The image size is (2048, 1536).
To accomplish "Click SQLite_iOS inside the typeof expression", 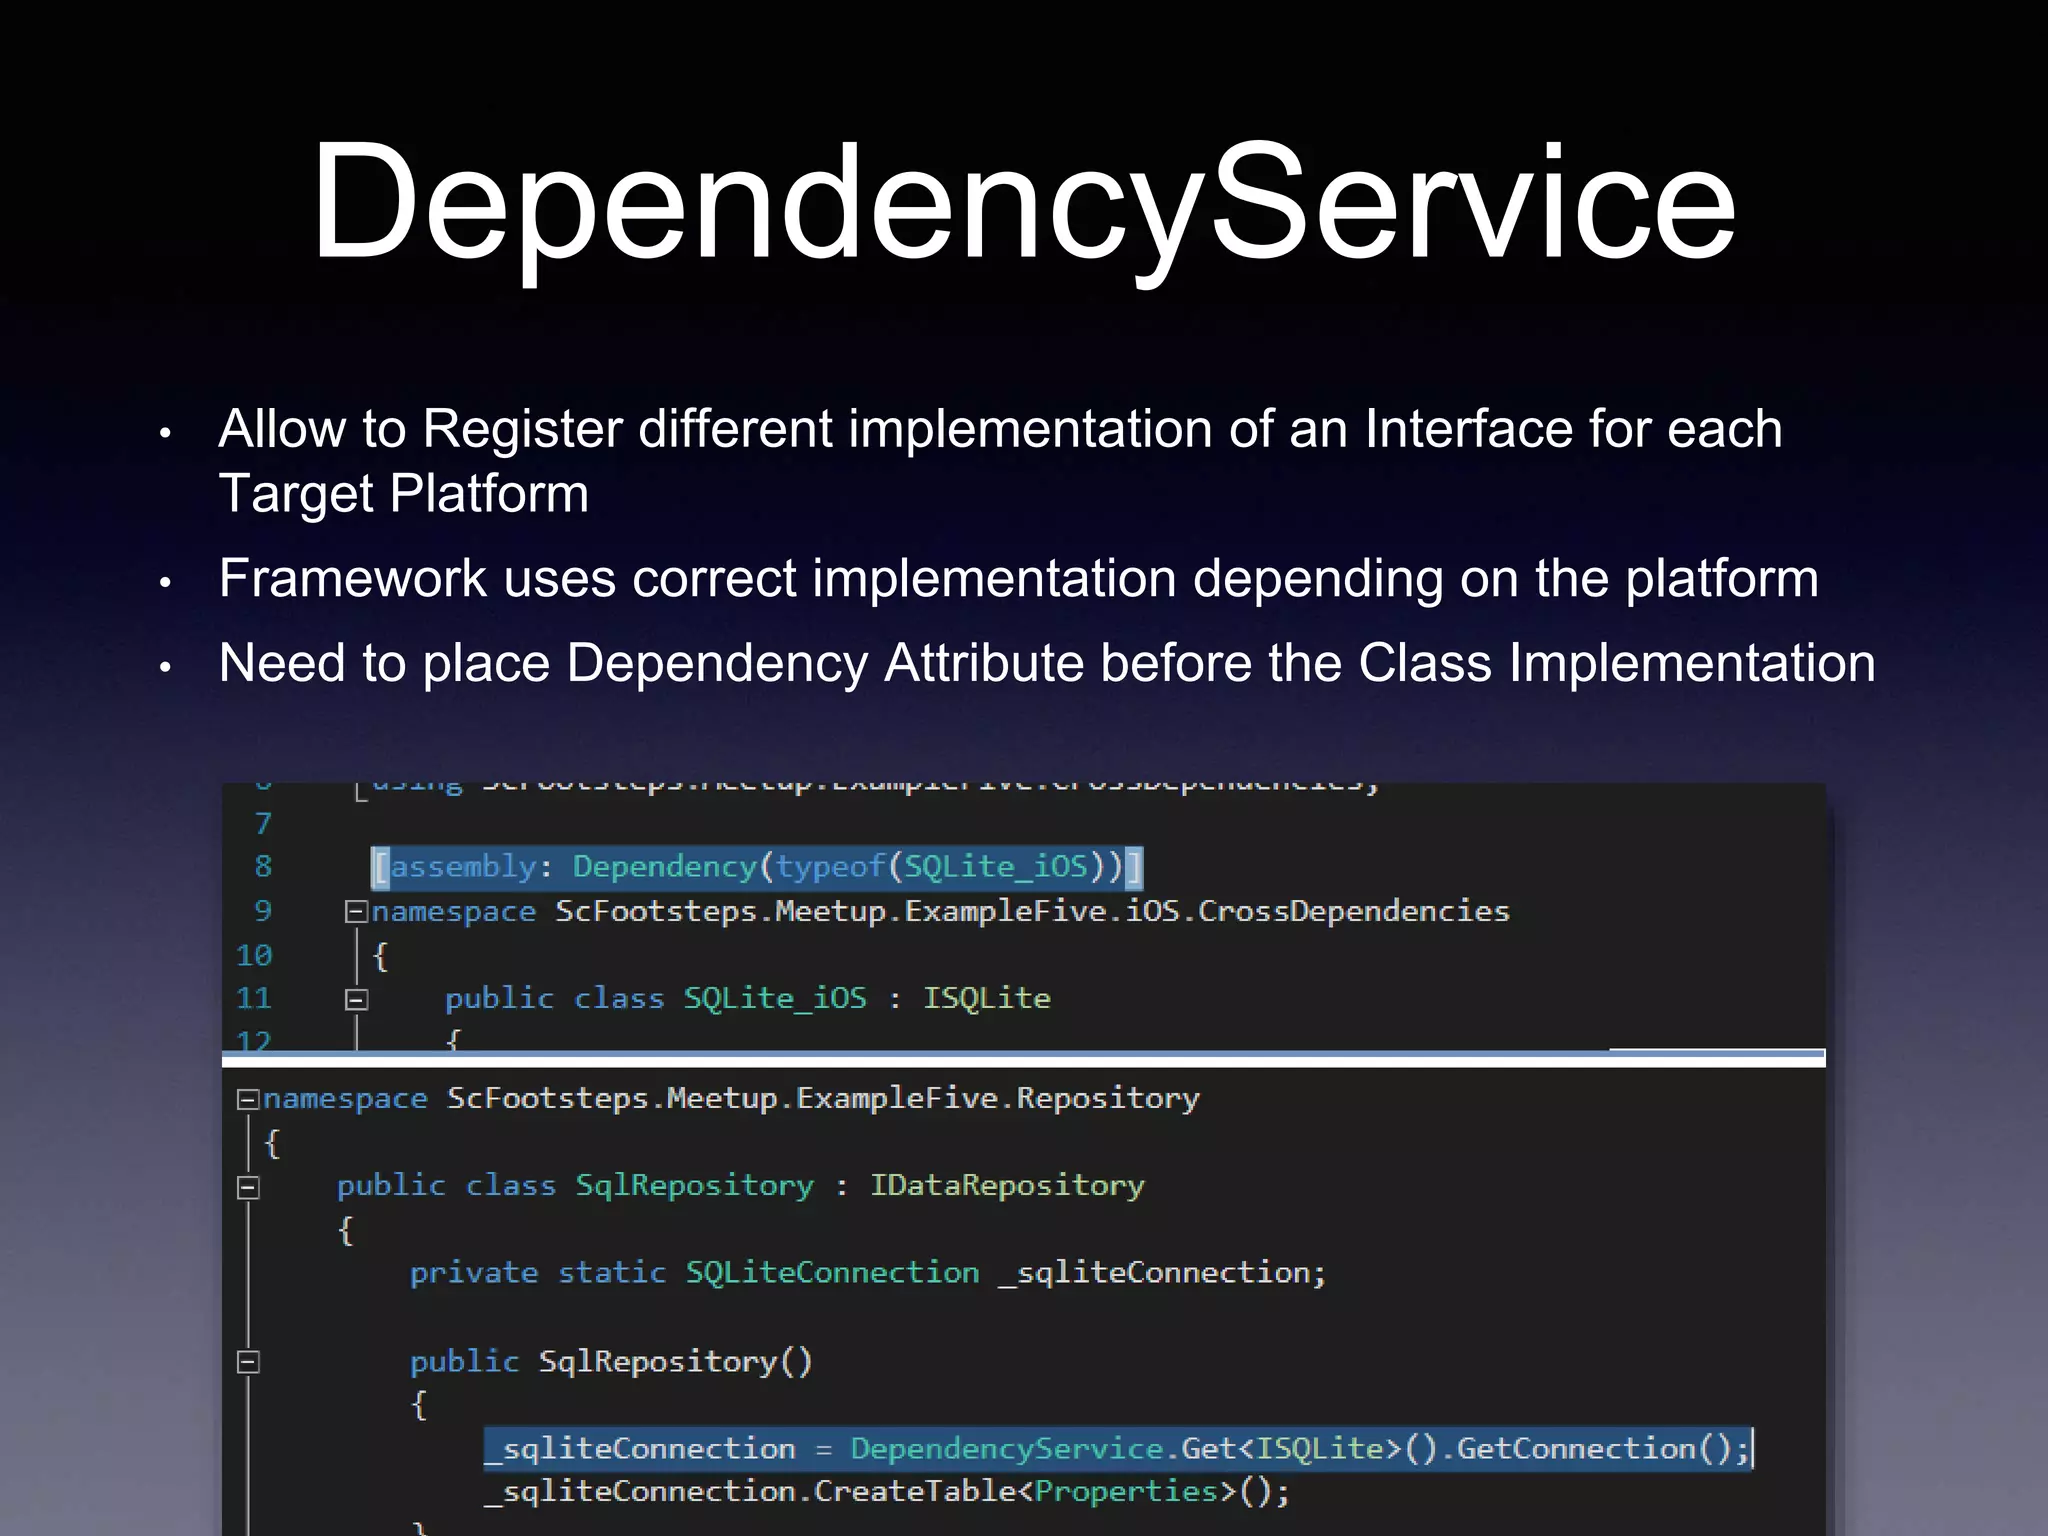I will pos(995,866).
